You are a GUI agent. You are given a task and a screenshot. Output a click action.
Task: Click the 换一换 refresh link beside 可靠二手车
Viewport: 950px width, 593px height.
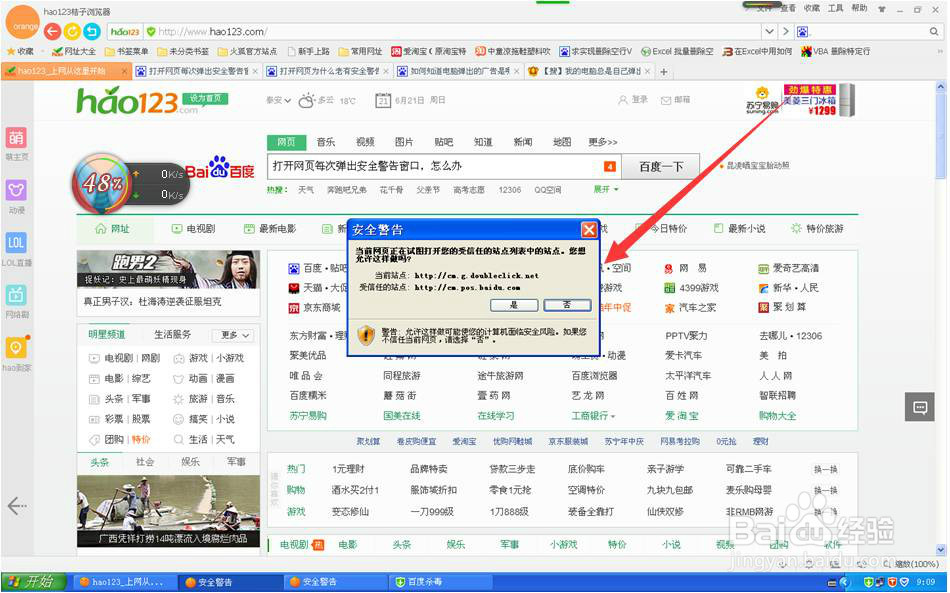826,469
